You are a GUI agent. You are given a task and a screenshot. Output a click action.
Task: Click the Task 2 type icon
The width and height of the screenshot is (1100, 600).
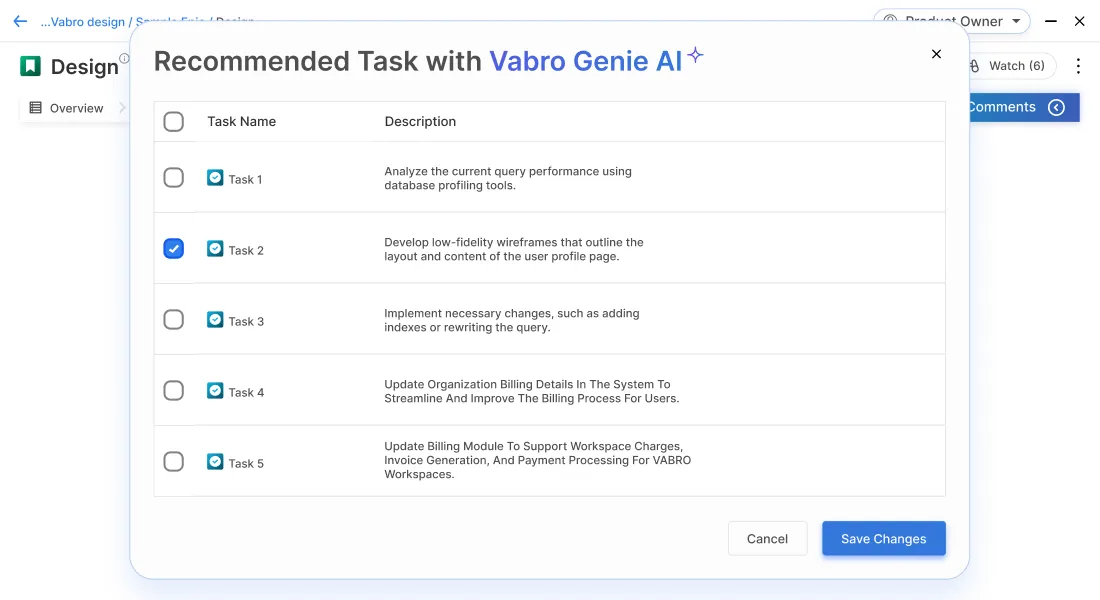coord(215,249)
